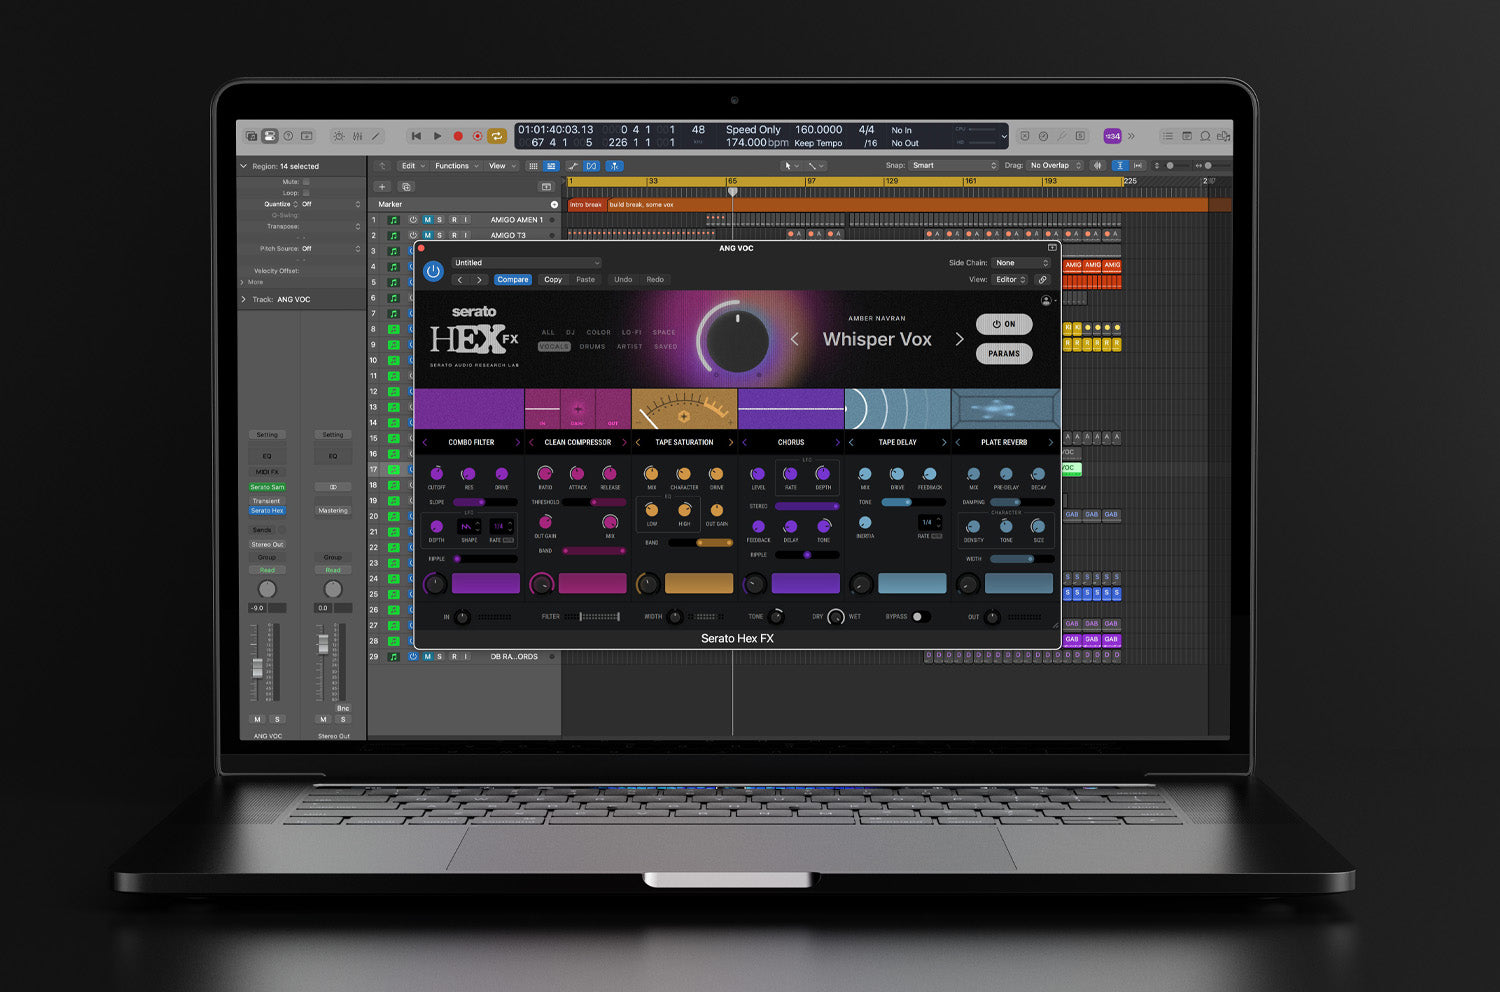Click the Clean Compressor Ratio knob

[545, 473]
